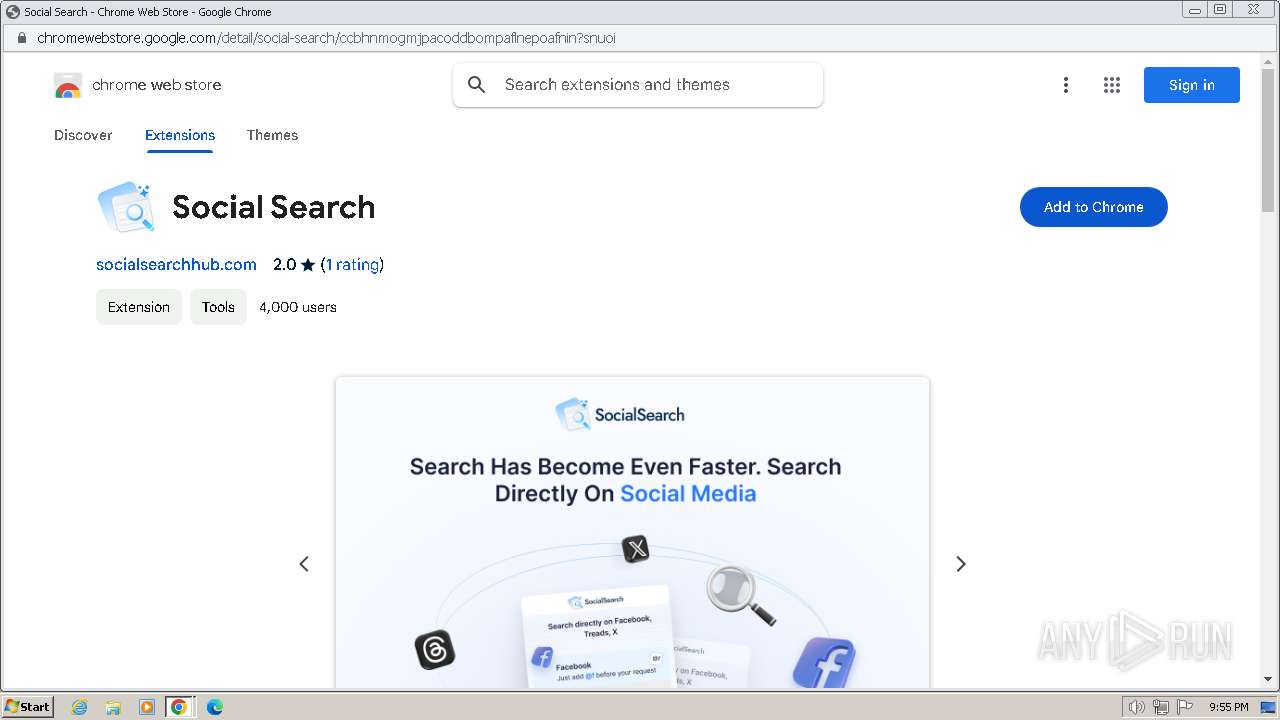Click the 2.0 rating value
Image resolution: width=1280 pixels, height=720 pixels.
[284, 265]
